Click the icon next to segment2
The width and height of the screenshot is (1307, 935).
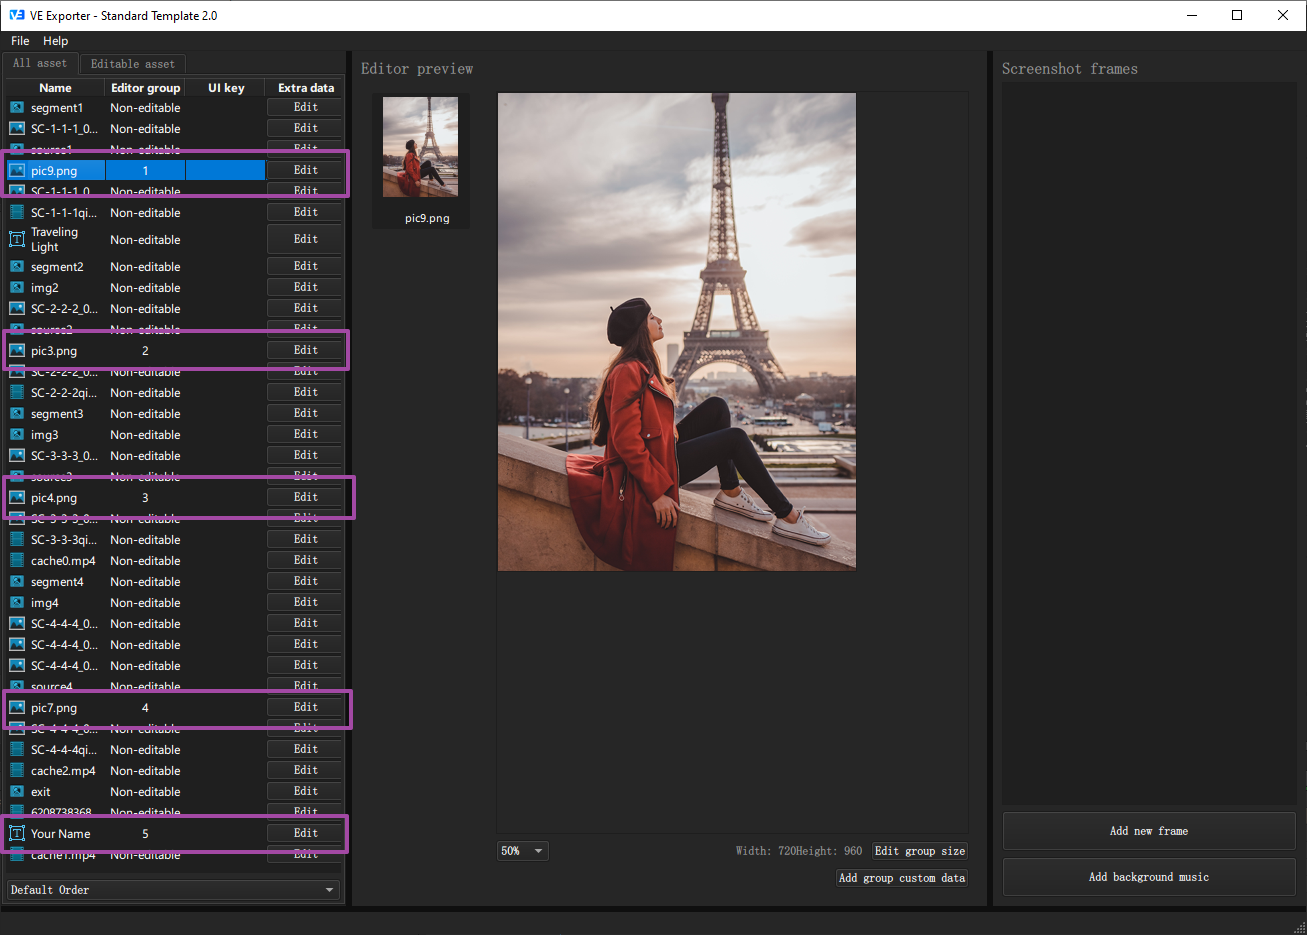tap(17, 267)
